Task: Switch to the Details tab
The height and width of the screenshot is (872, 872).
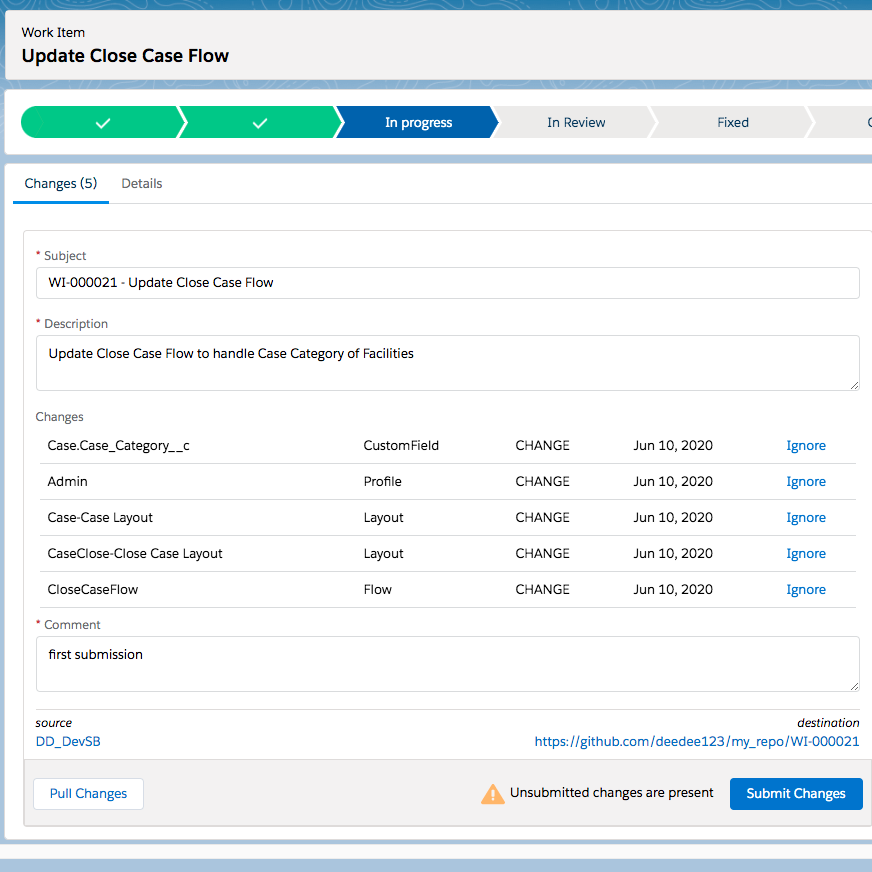Action: click(142, 184)
